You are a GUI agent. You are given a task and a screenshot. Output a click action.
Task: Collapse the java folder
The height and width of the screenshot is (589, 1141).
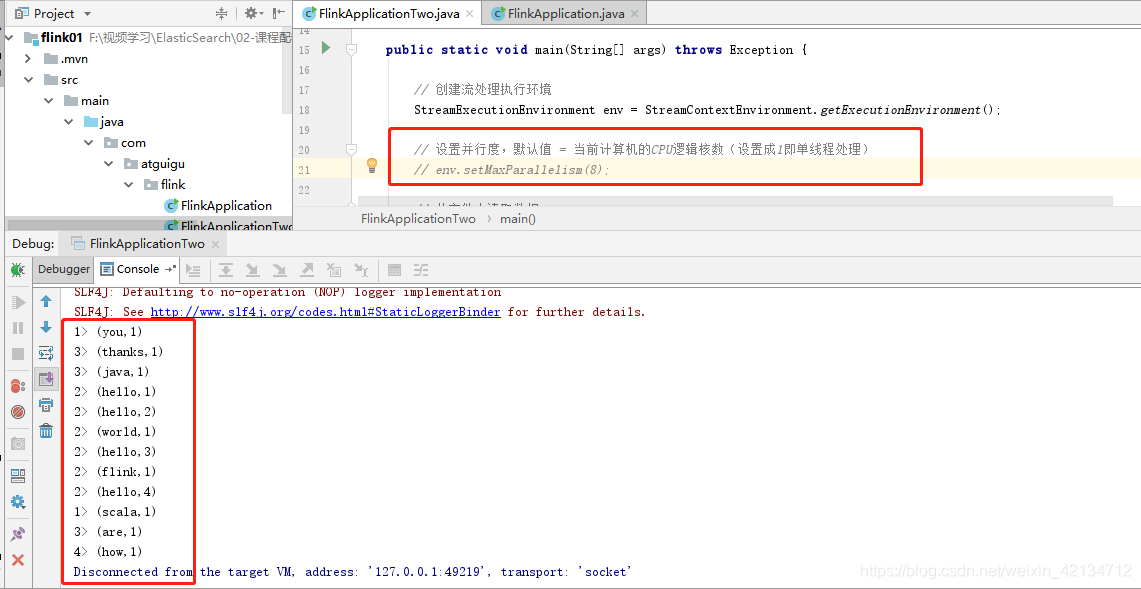(x=68, y=122)
